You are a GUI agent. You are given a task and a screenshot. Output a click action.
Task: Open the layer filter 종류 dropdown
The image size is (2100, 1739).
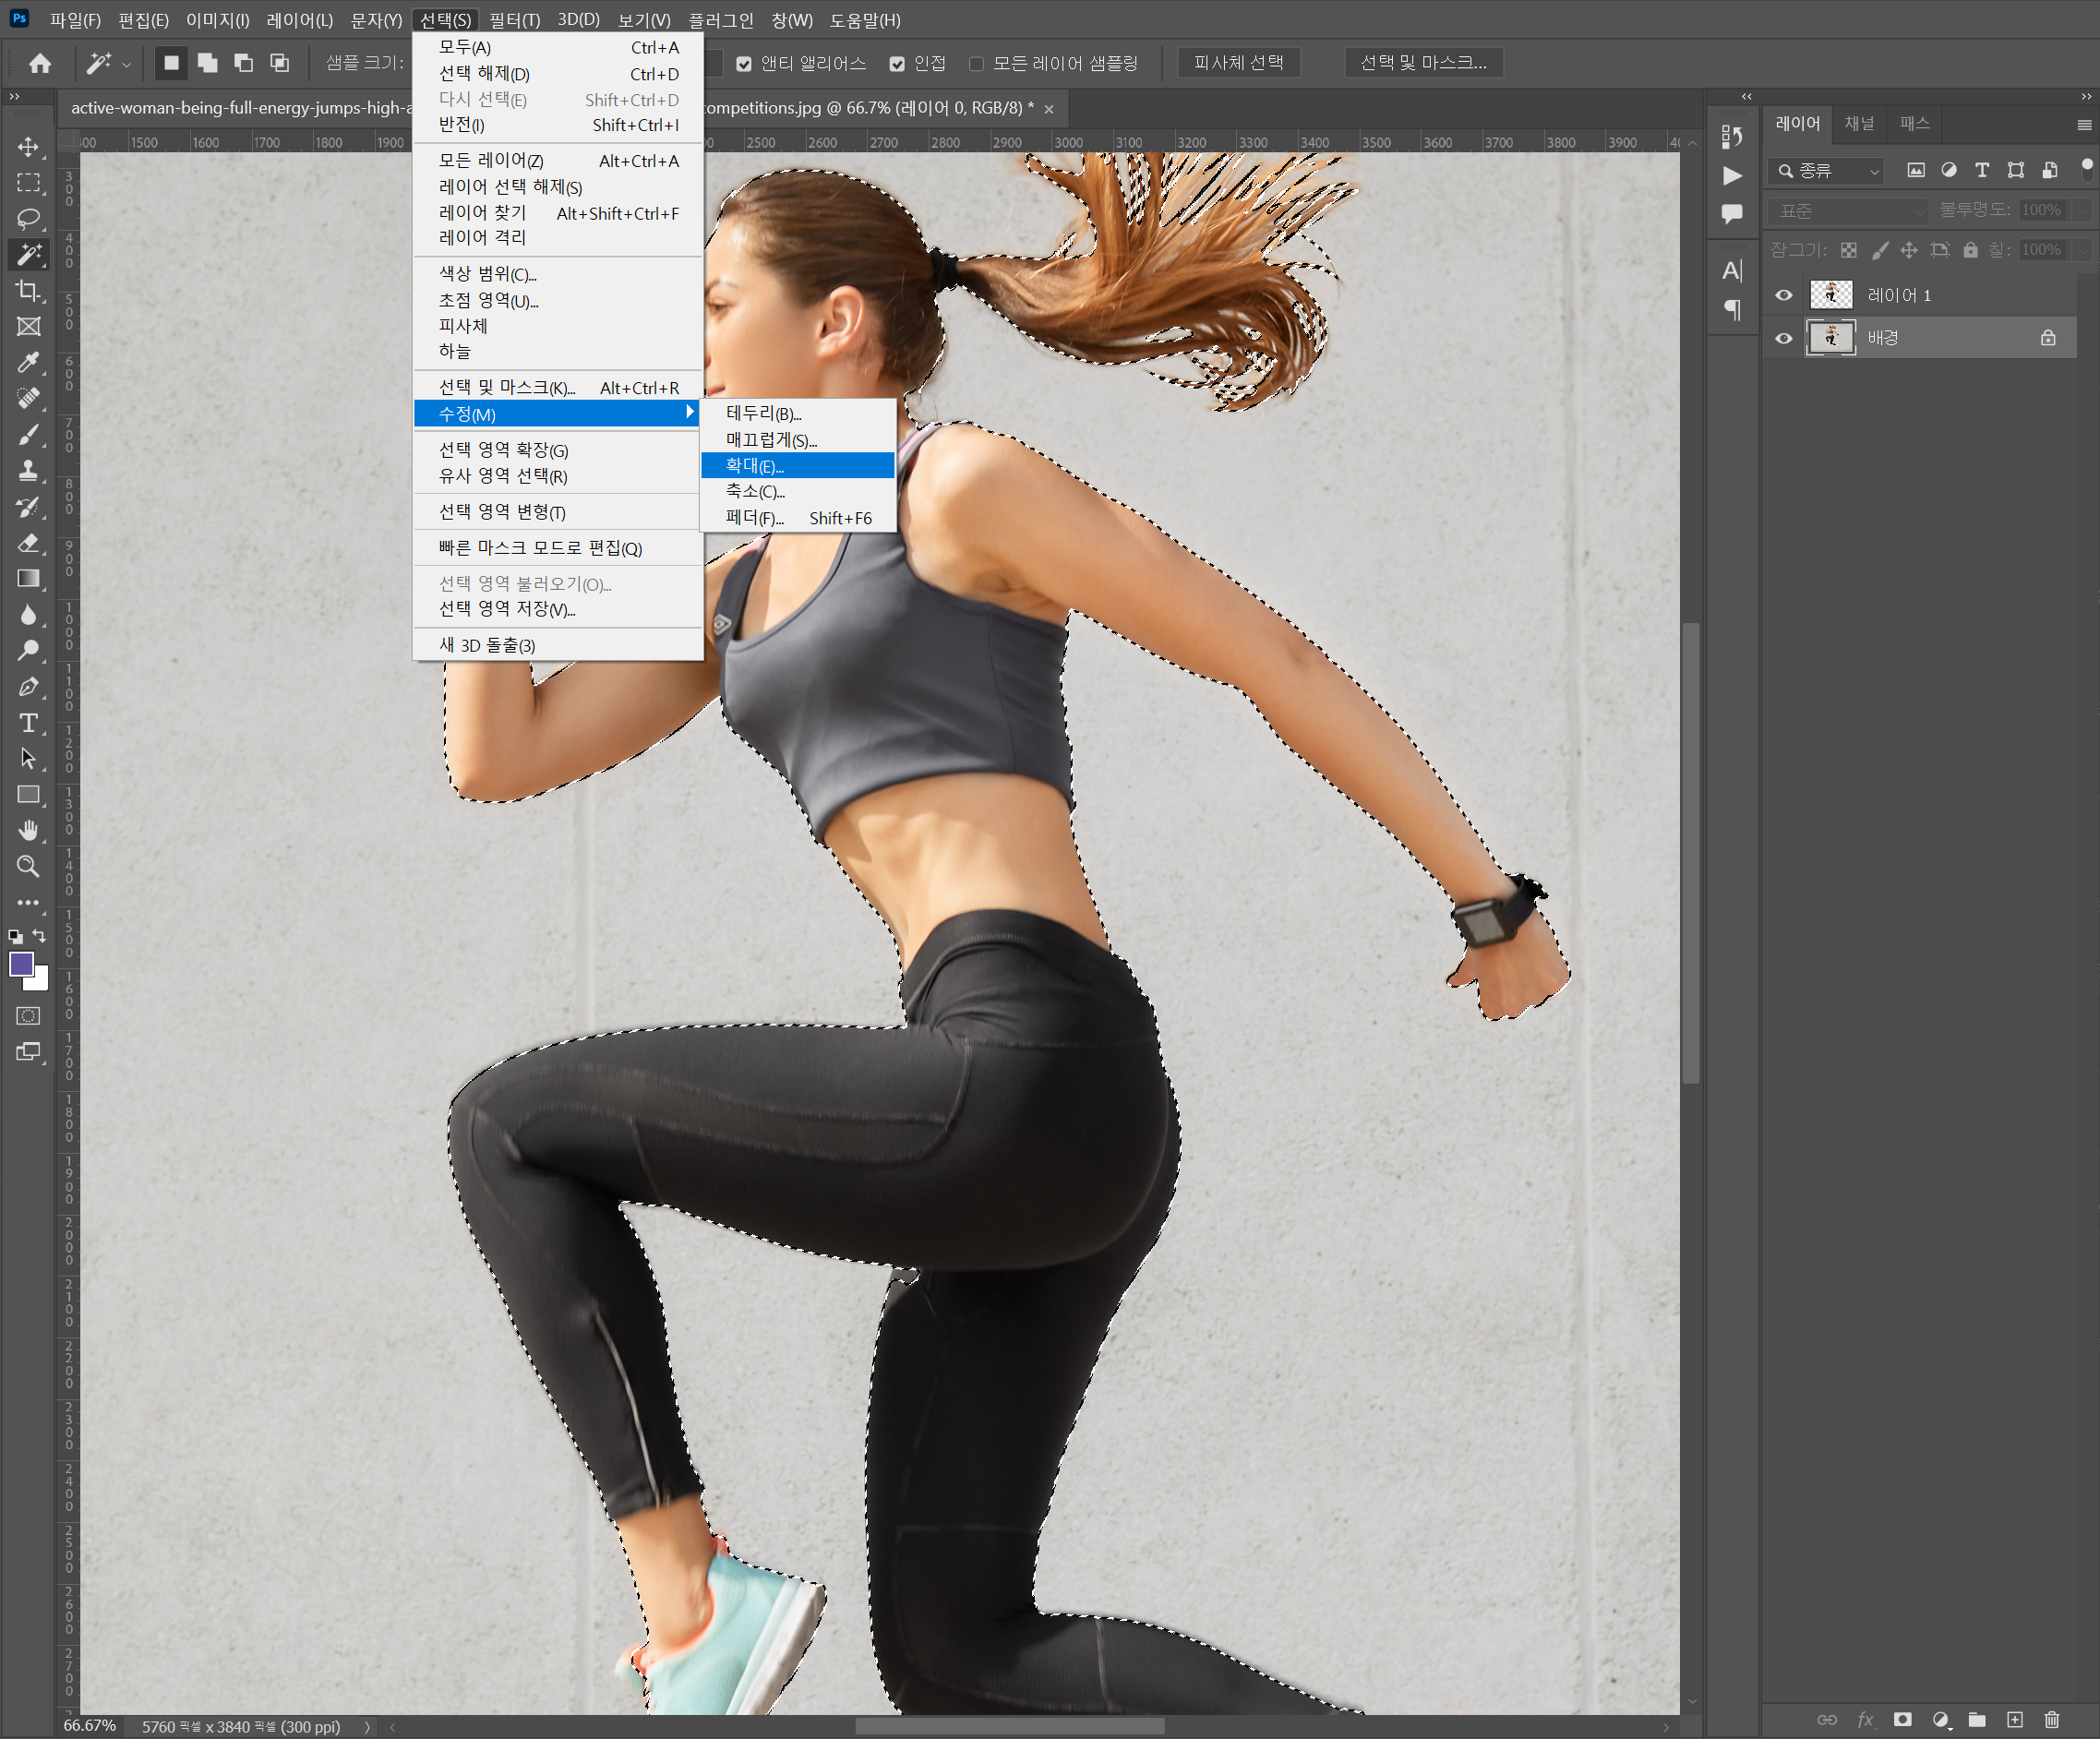coord(1826,171)
